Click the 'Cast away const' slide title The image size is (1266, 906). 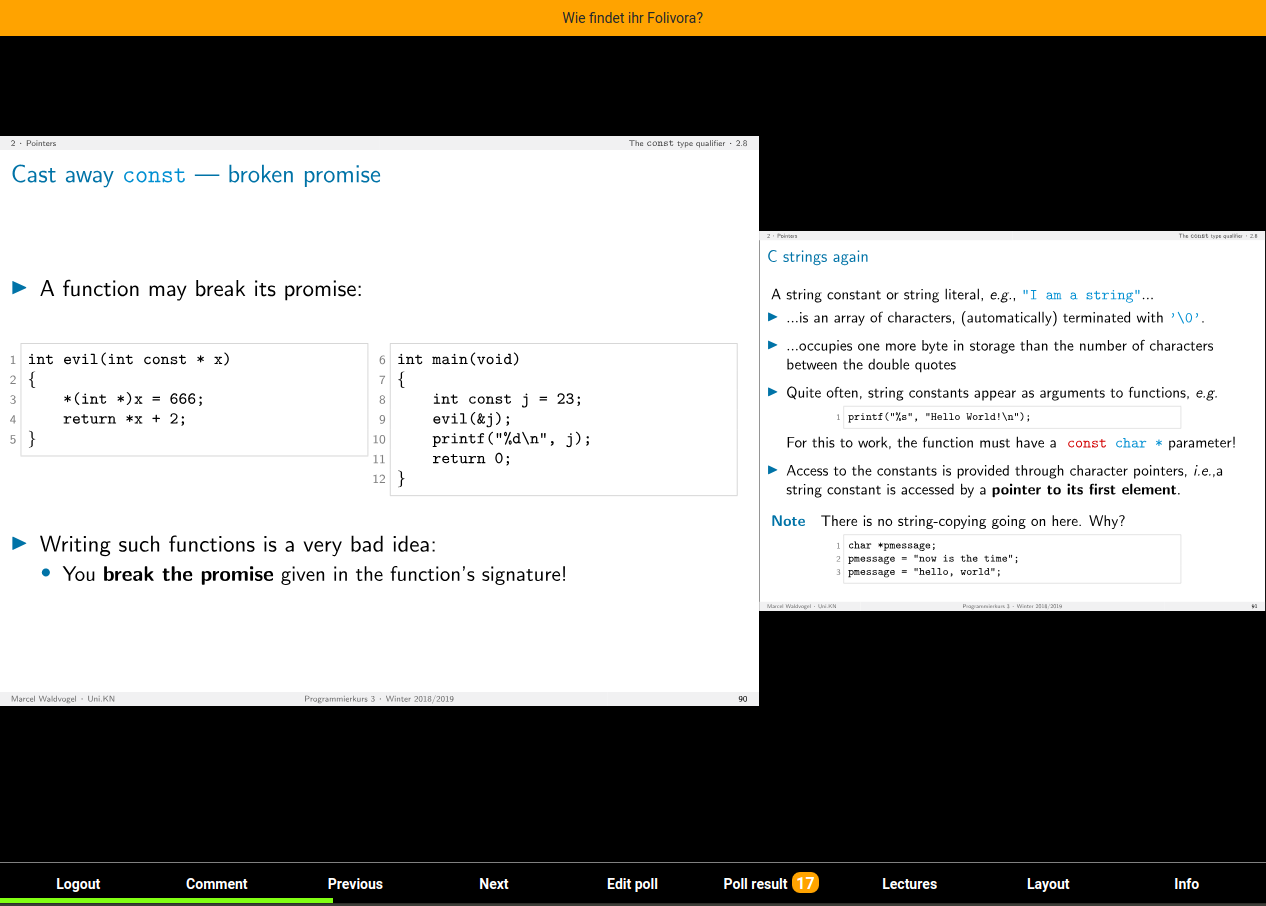pos(196,175)
